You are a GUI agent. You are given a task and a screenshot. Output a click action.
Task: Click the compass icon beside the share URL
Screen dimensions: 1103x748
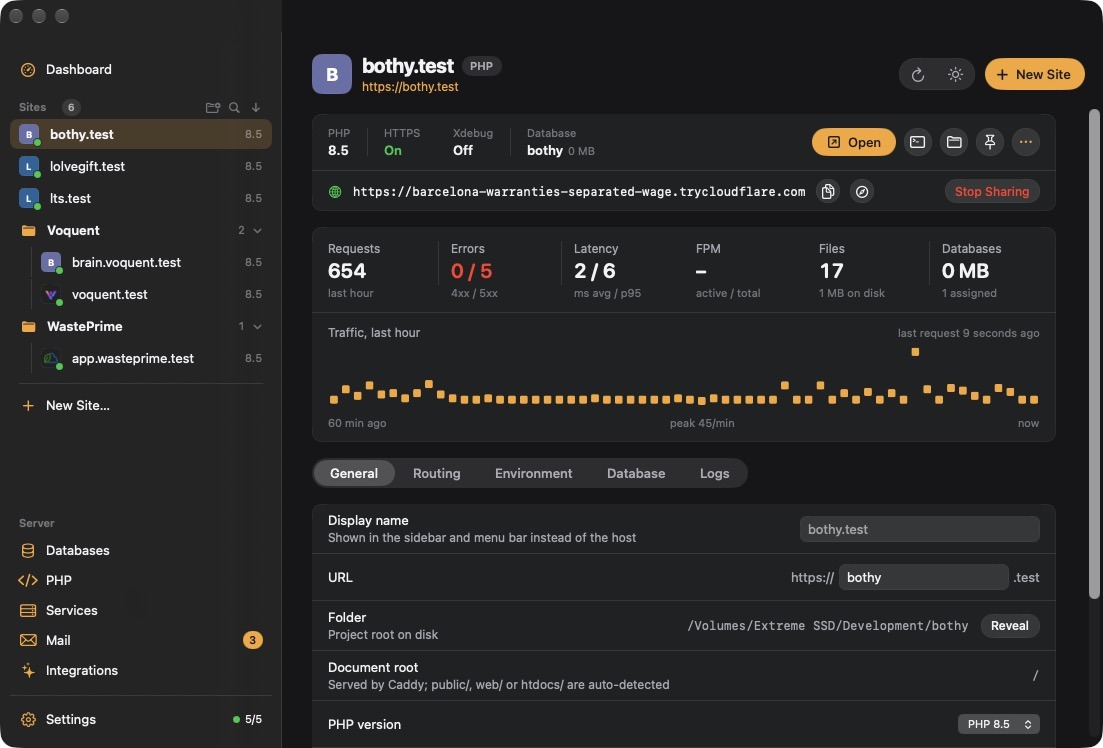[862, 191]
